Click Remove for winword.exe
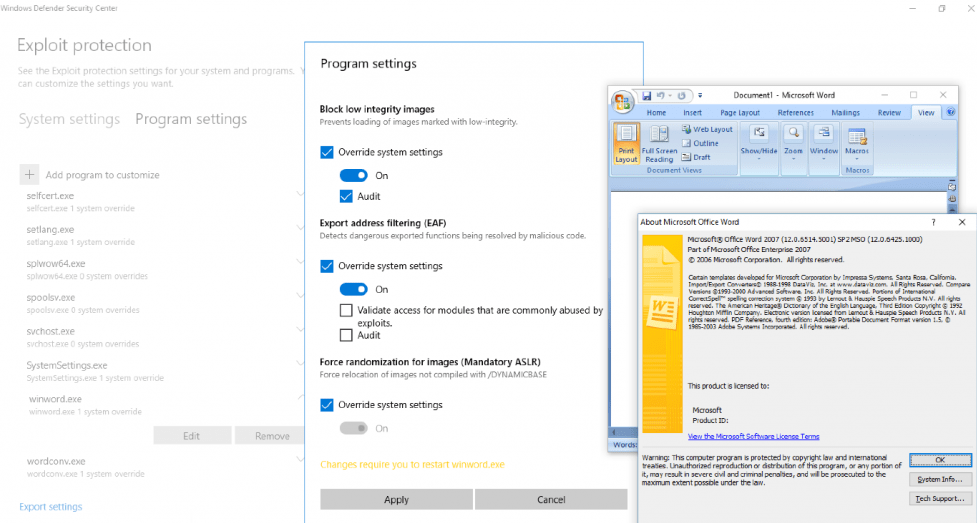The width and height of the screenshot is (977, 523). point(270,436)
